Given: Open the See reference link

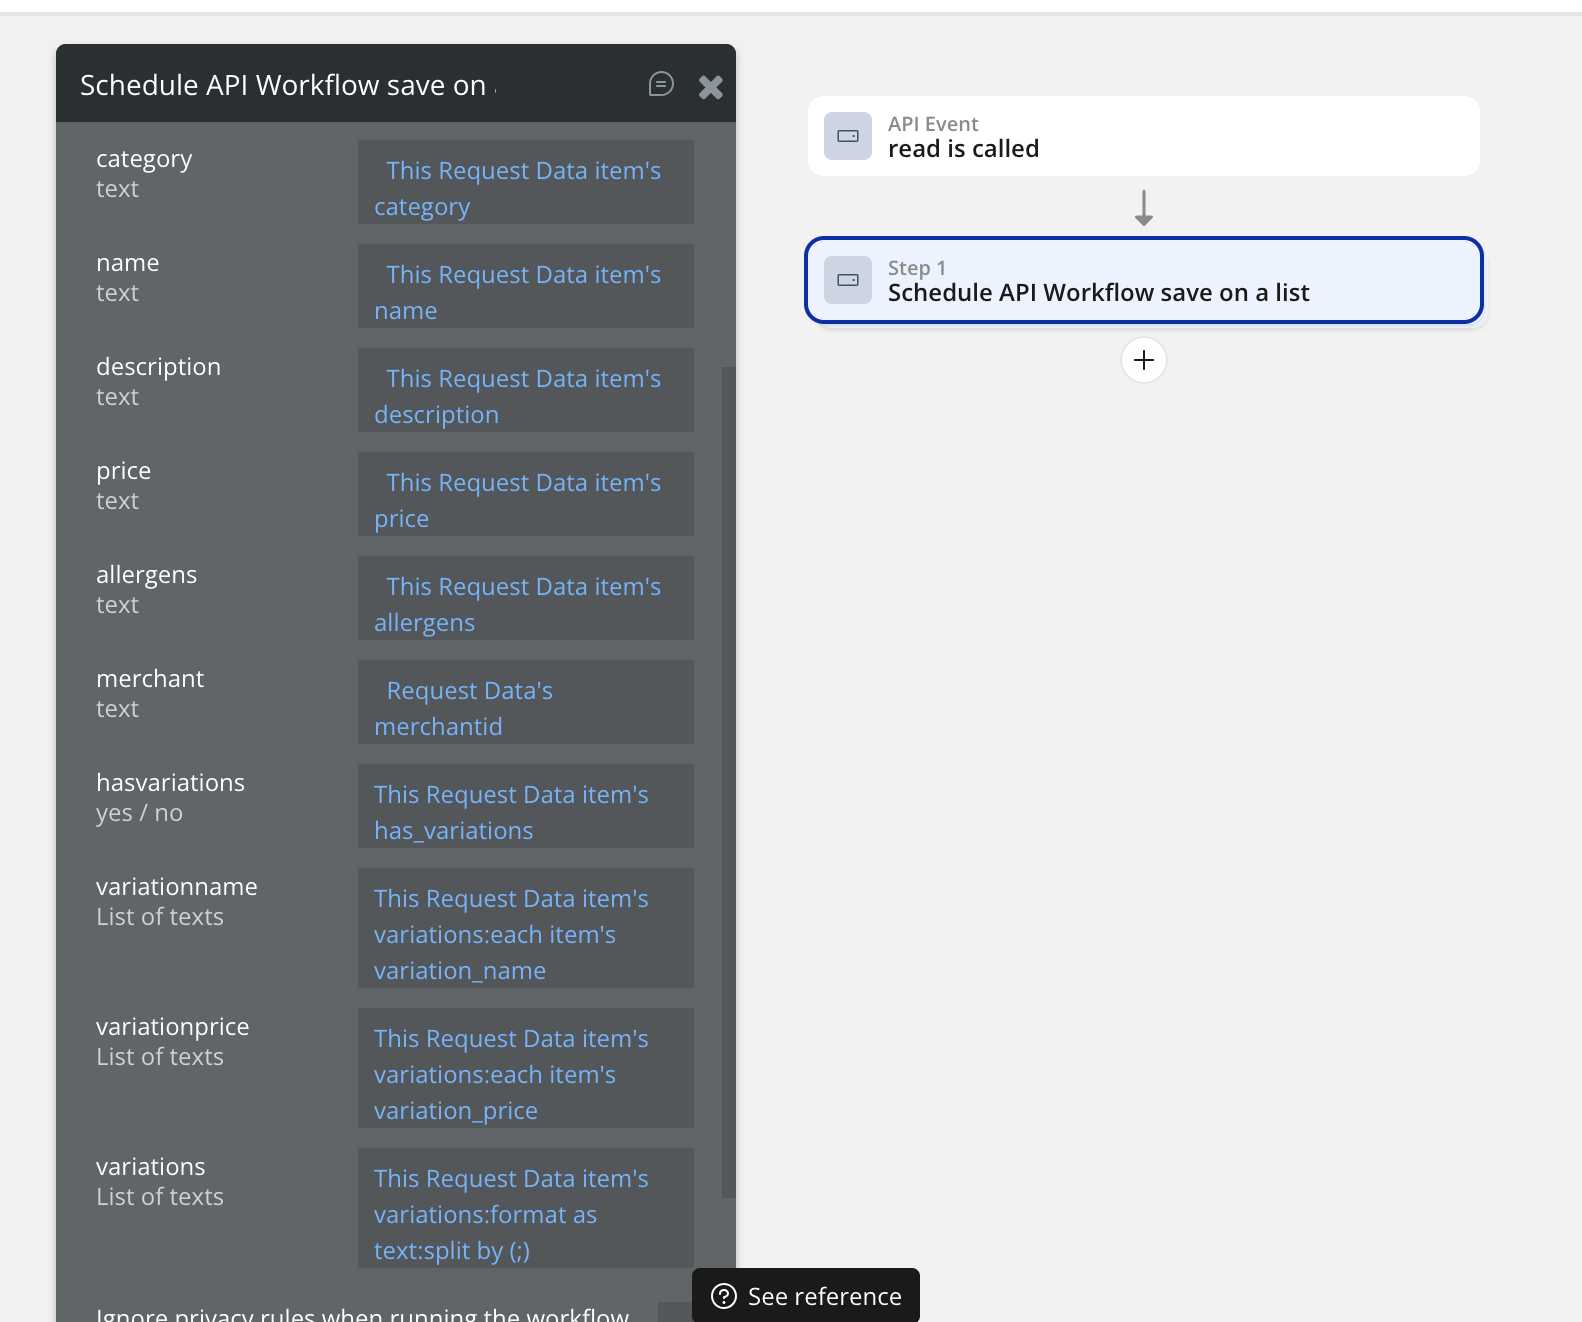Looking at the screenshot, I should [x=806, y=1295].
